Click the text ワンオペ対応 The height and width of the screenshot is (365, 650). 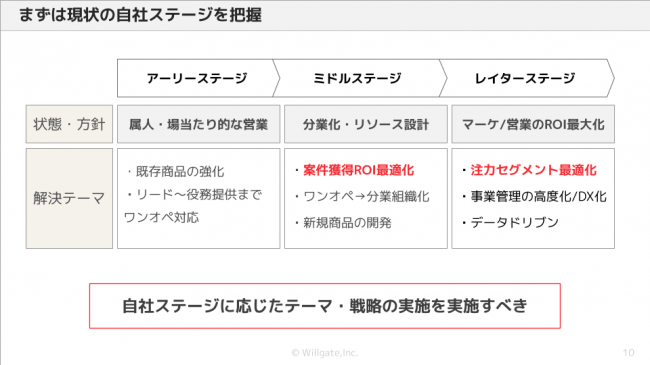tap(161, 217)
